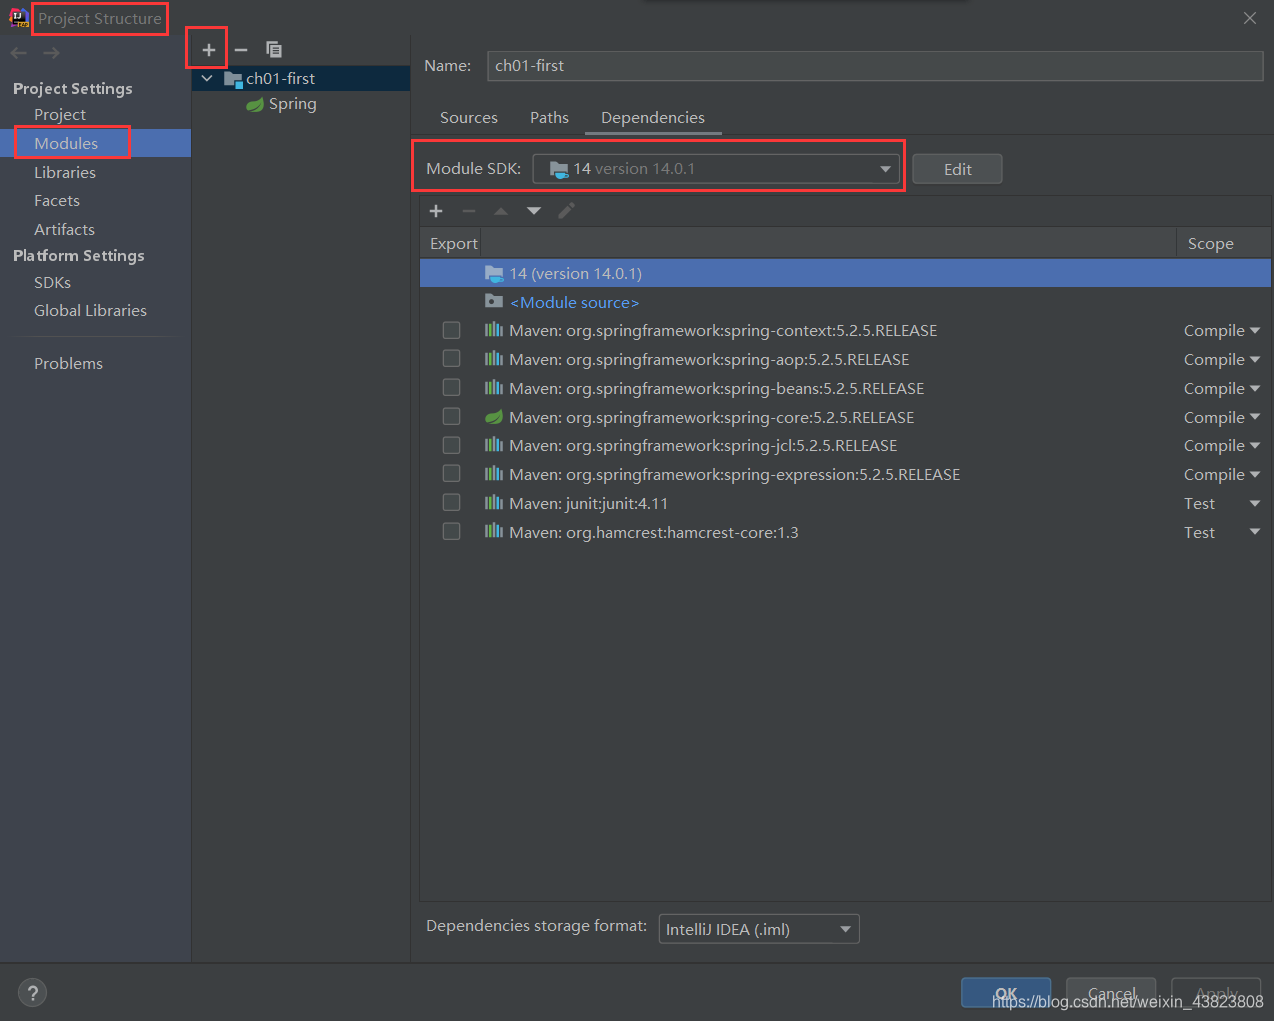The image size is (1274, 1021).
Task: Toggle export checkbox for spring-aop
Action: click(x=452, y=358)
